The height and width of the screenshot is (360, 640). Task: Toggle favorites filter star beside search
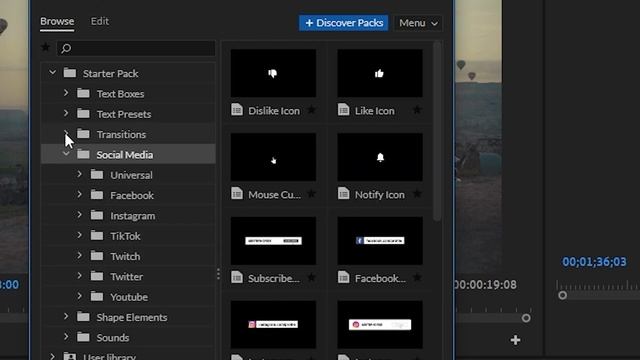click(x=45, y=47)
